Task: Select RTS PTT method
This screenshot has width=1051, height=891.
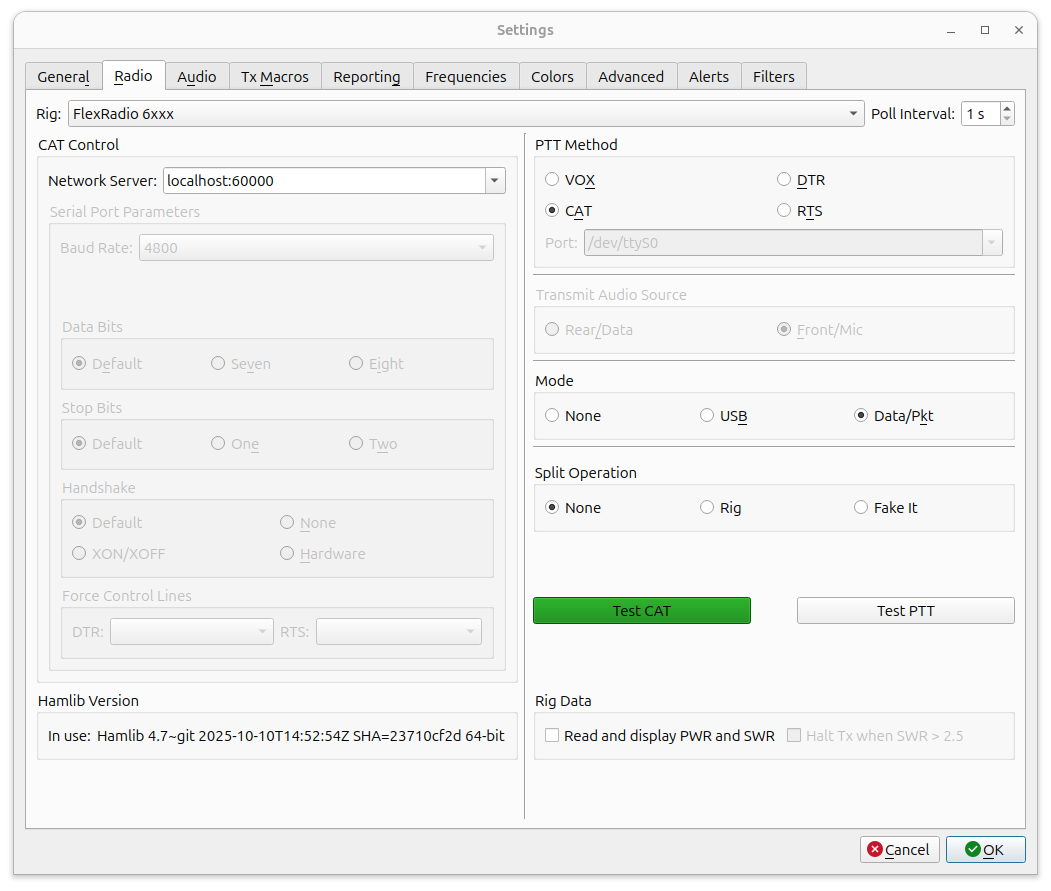Action: [x=784, y=211]
